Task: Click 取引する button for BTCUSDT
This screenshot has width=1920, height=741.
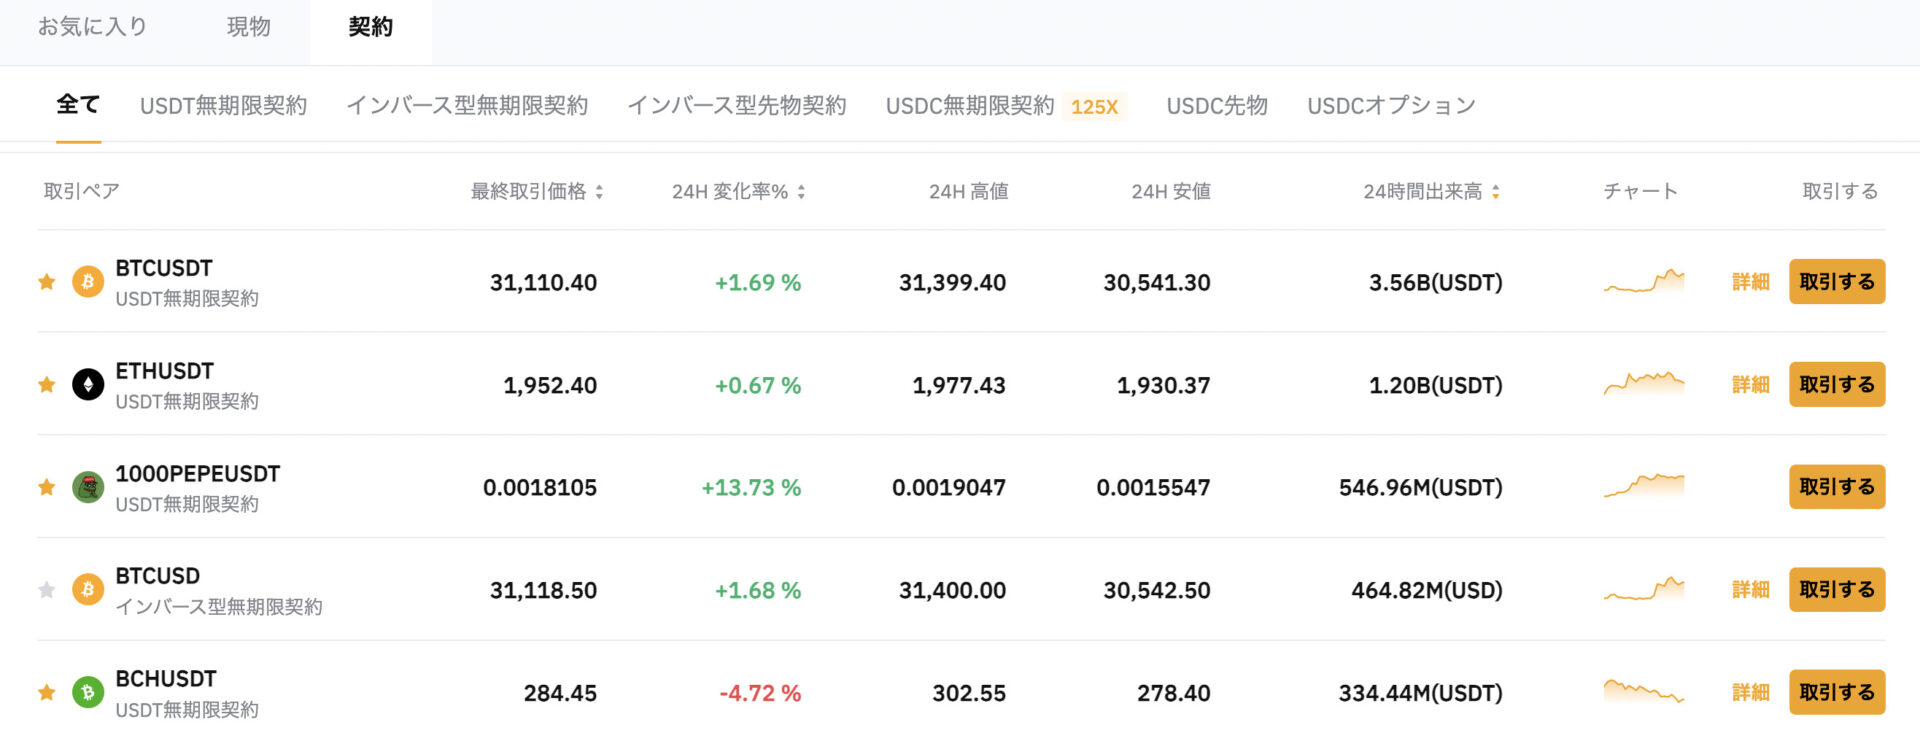Action: 1837,282
